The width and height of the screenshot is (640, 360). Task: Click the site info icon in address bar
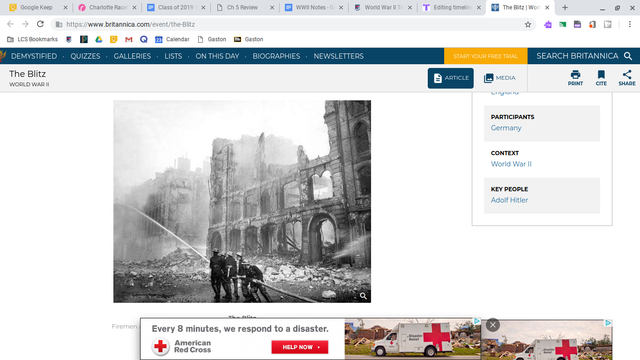coord(59,24)
